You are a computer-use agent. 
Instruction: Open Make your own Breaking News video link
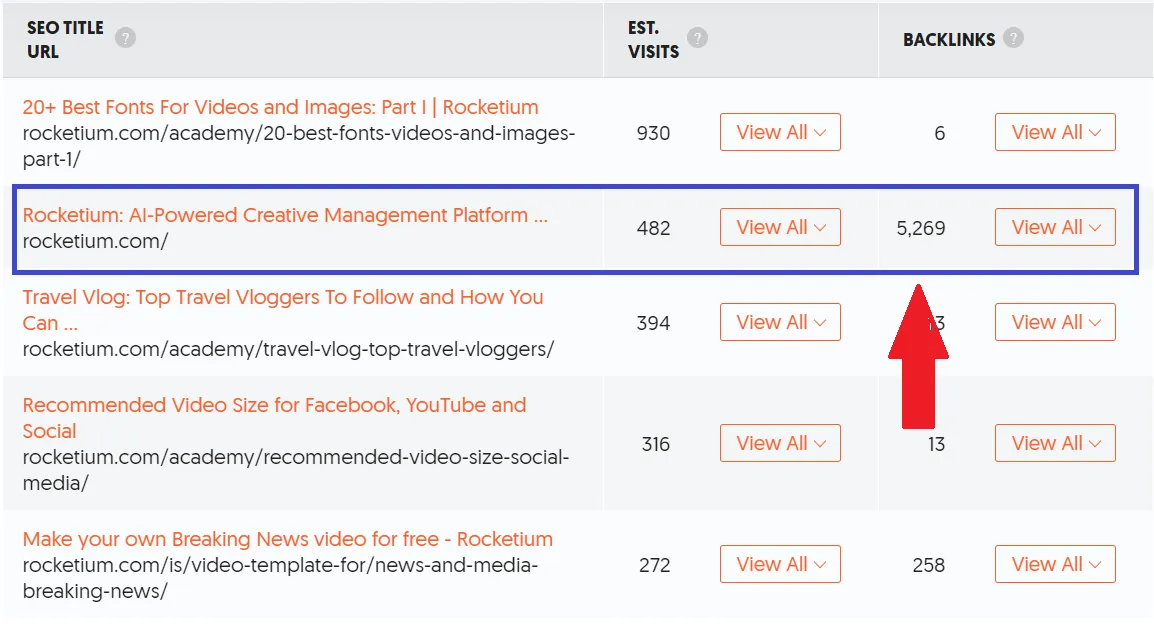pyautogui.click(x=287, y=539)
